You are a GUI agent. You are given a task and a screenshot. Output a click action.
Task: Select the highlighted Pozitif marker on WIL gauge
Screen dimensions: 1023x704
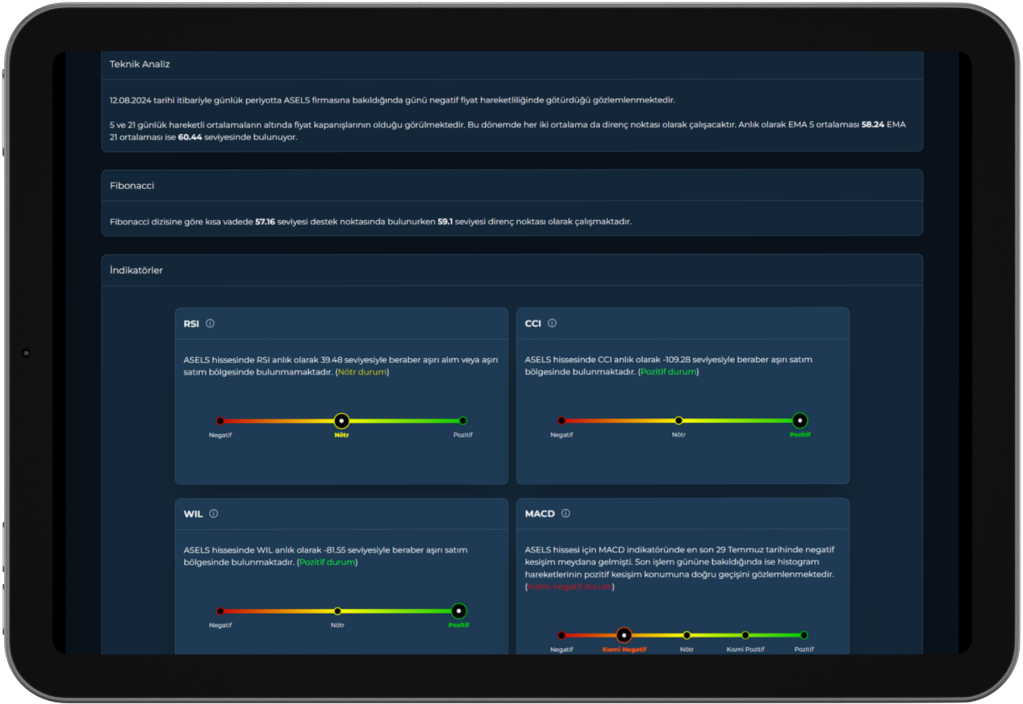tap(458, 611)
